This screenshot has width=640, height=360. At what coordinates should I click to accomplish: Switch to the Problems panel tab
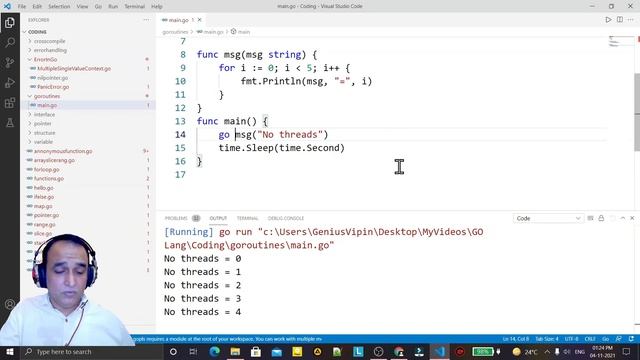[x=176, y=218]
